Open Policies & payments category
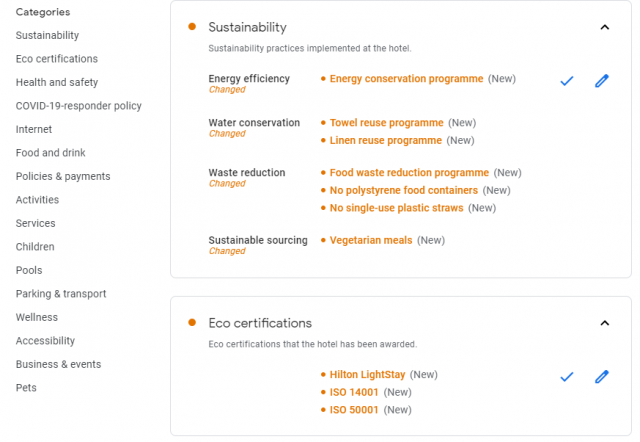The width and height of the screenshot is (640, 442). click(63, 176)
